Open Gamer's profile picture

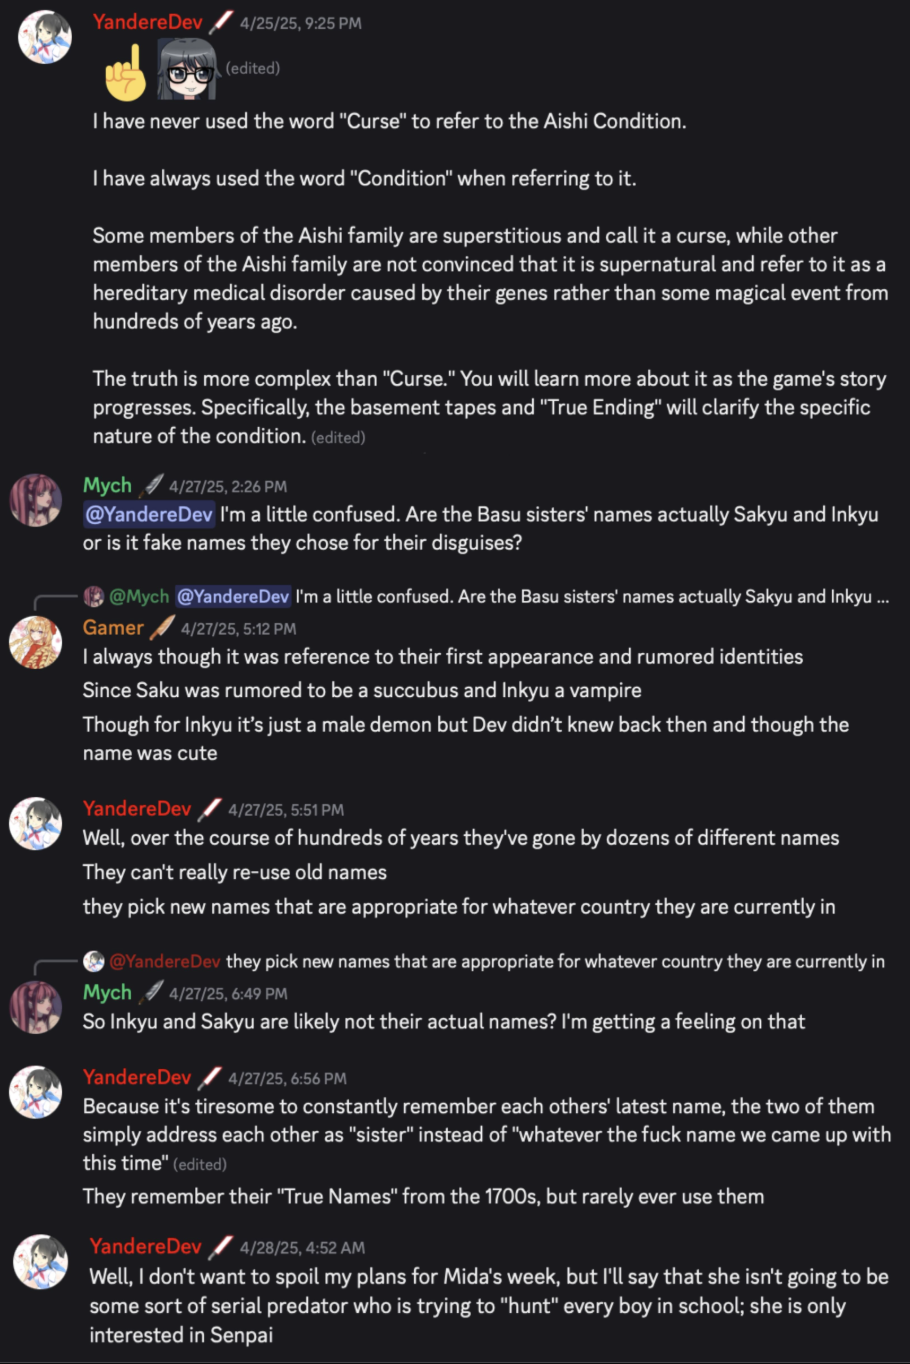point(35,642)
